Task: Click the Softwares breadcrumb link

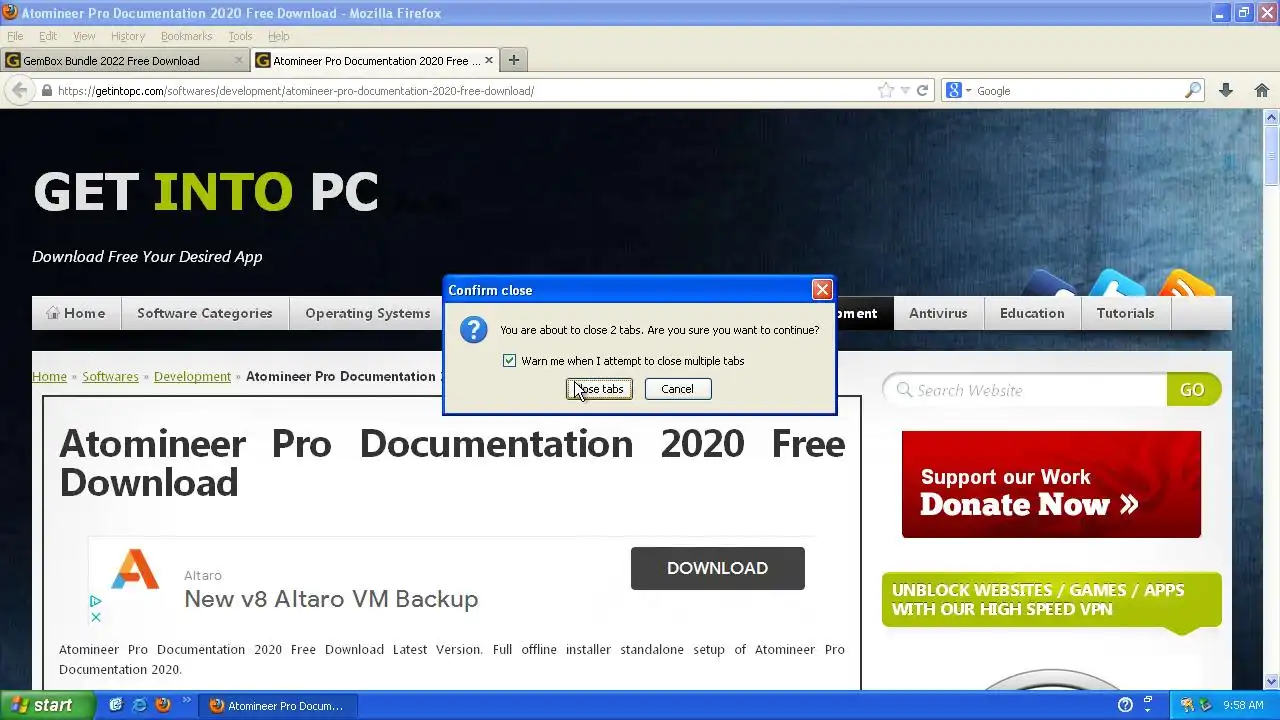Action: [110, 376]
